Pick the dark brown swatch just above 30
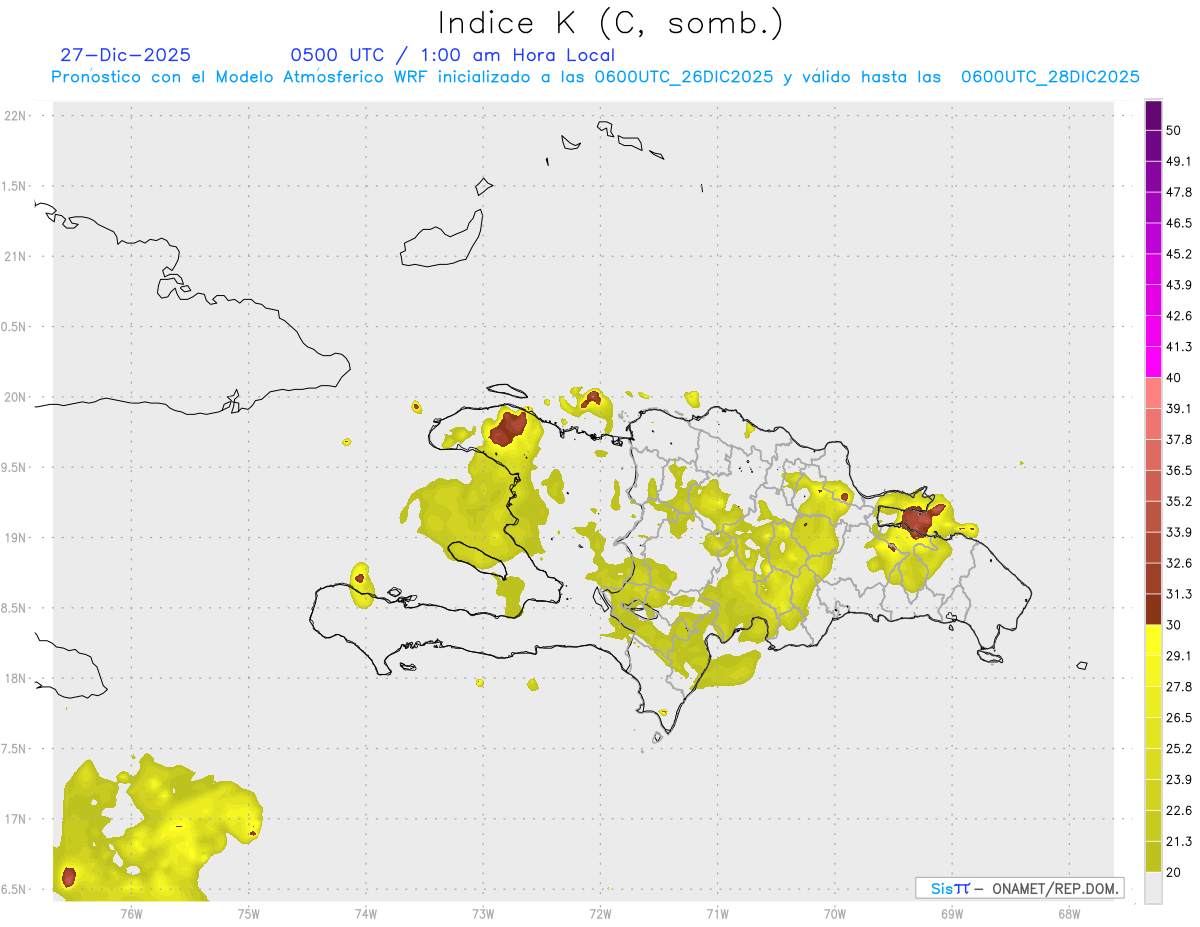Screen dimensions: 1200x927 (1153, 609)
